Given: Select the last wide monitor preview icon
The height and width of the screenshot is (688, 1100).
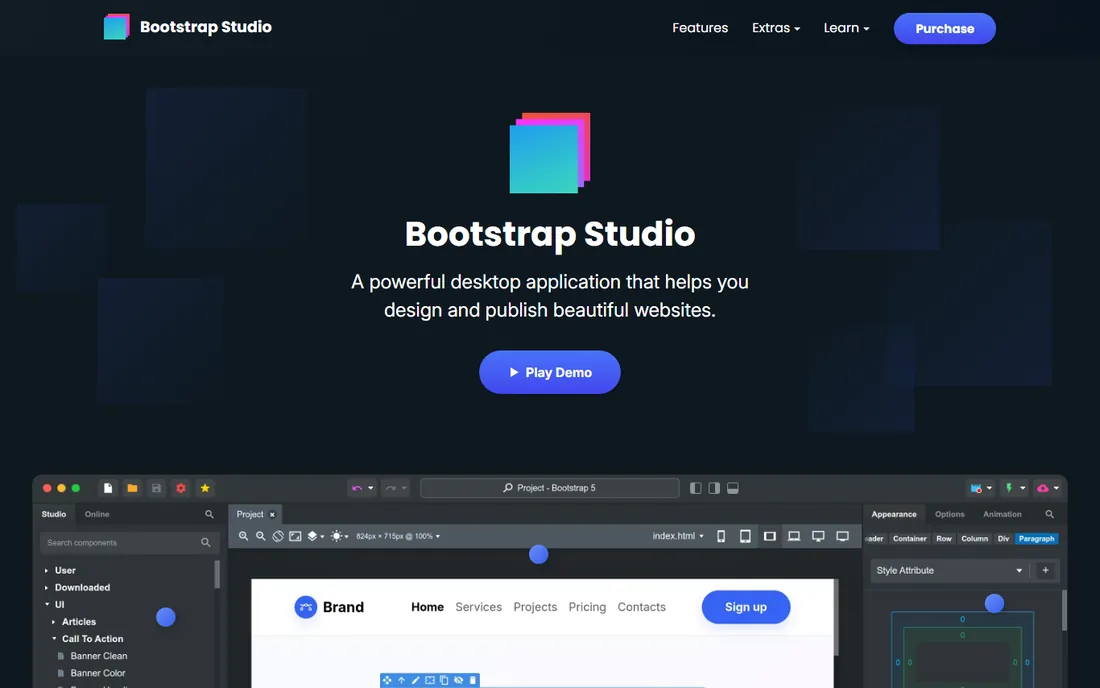Looking at the screenshot, I should [x=843, y=536].
